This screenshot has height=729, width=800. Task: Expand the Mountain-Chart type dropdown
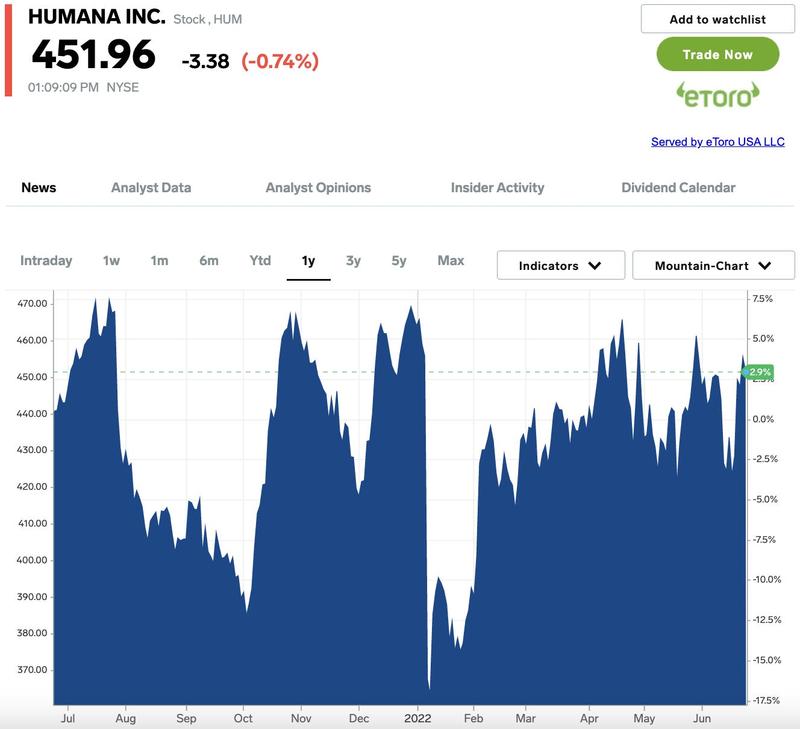713,266
